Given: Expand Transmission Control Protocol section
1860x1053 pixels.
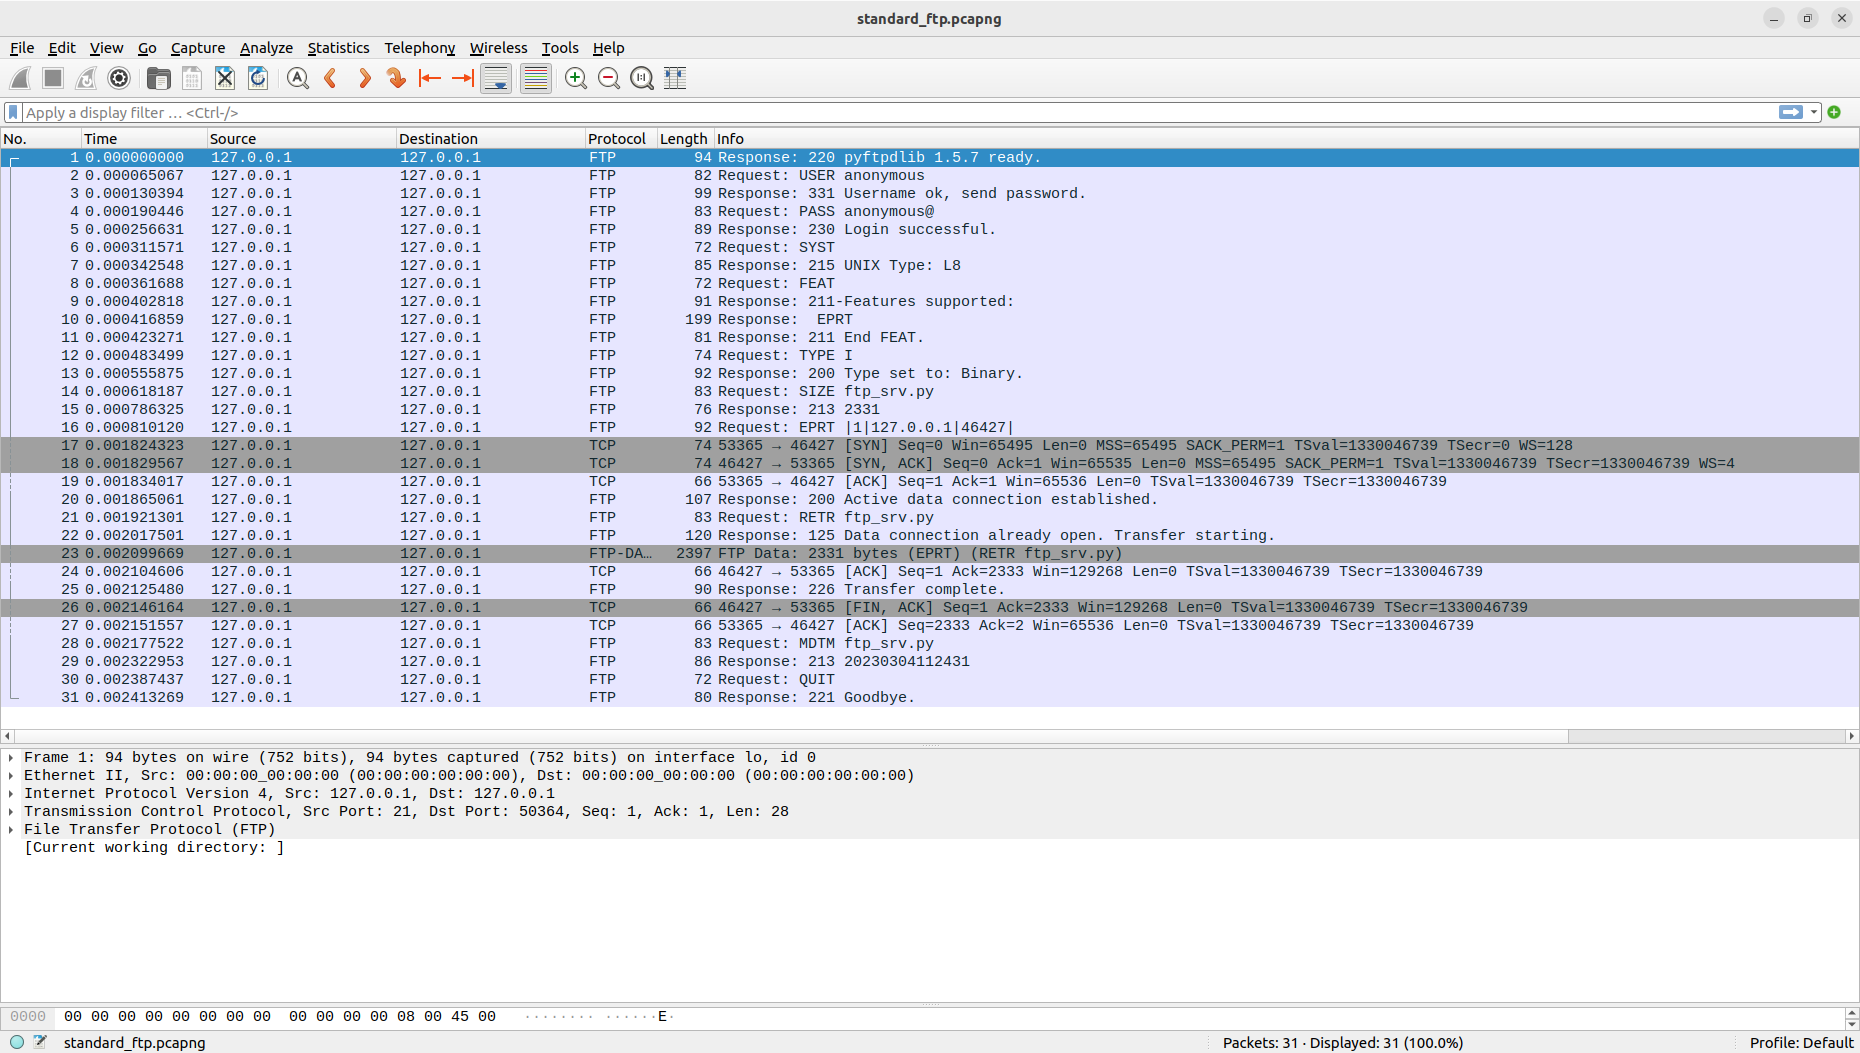Looking at the screenshot, I should click(11, 811).
